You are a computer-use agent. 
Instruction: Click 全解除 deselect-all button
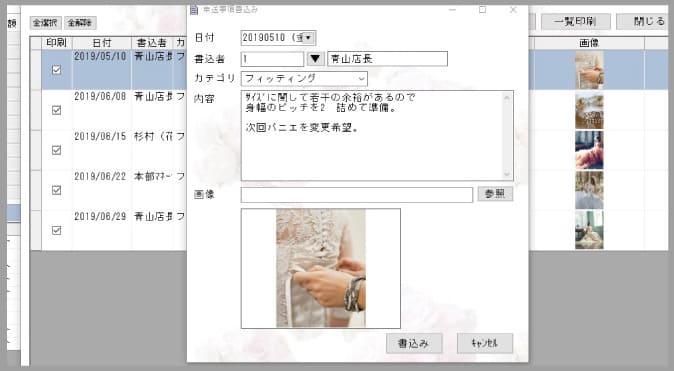coord(80,23)
